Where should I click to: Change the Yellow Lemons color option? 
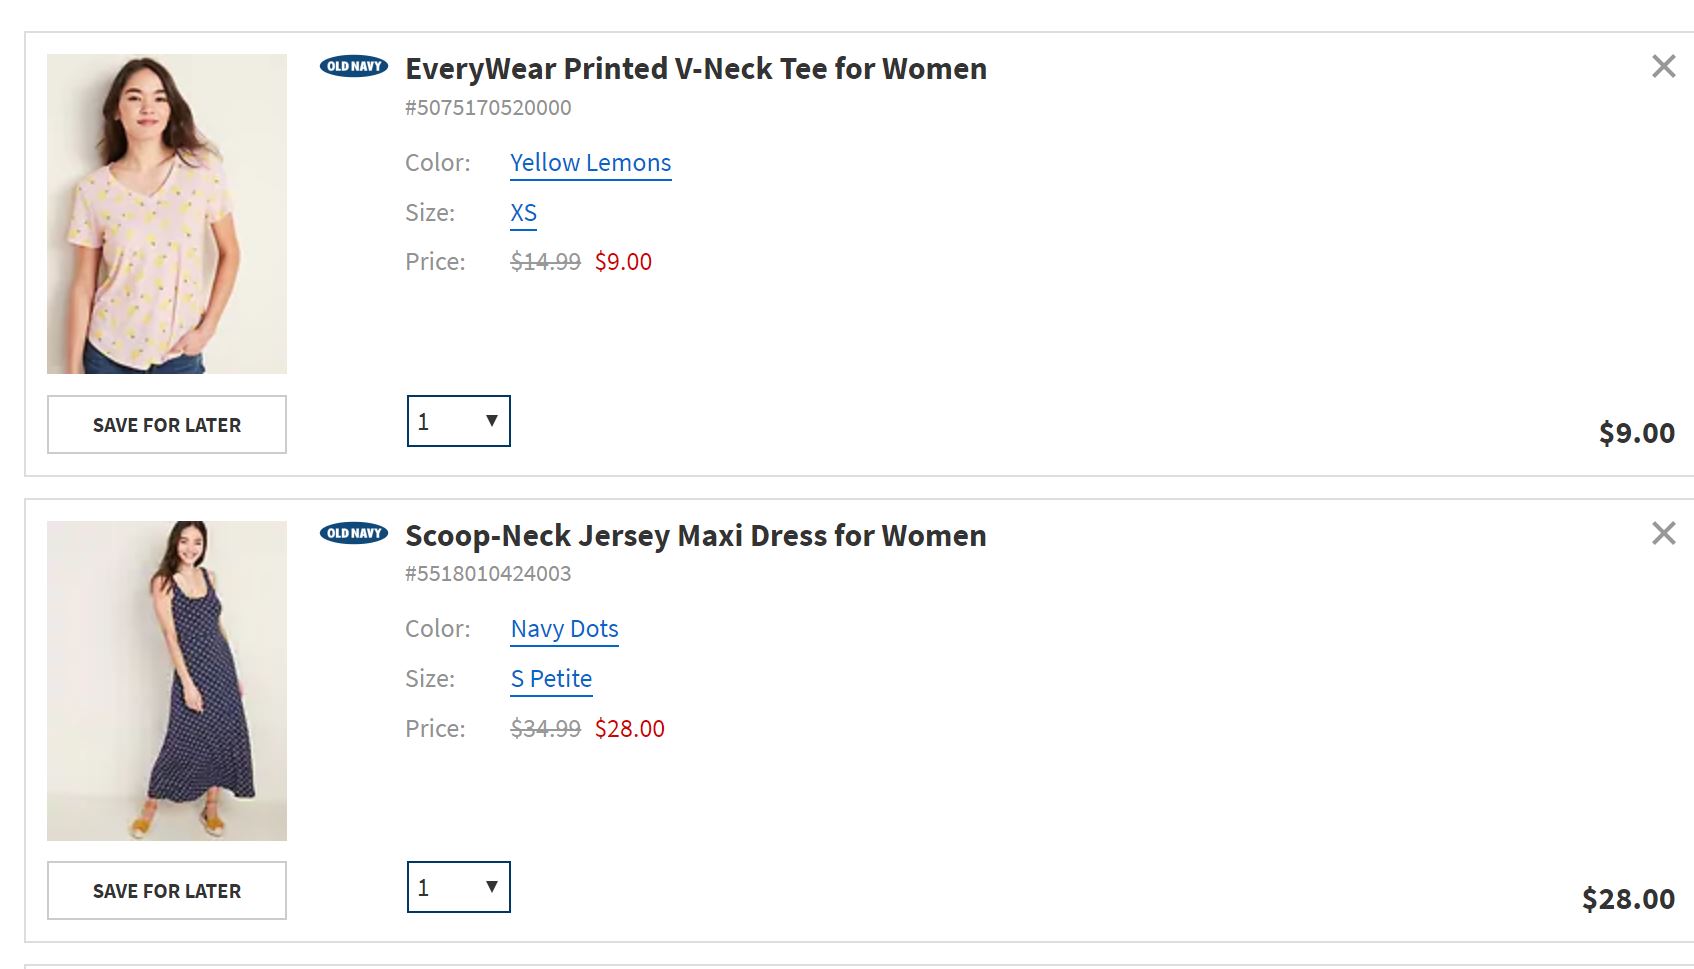[590, 163]
